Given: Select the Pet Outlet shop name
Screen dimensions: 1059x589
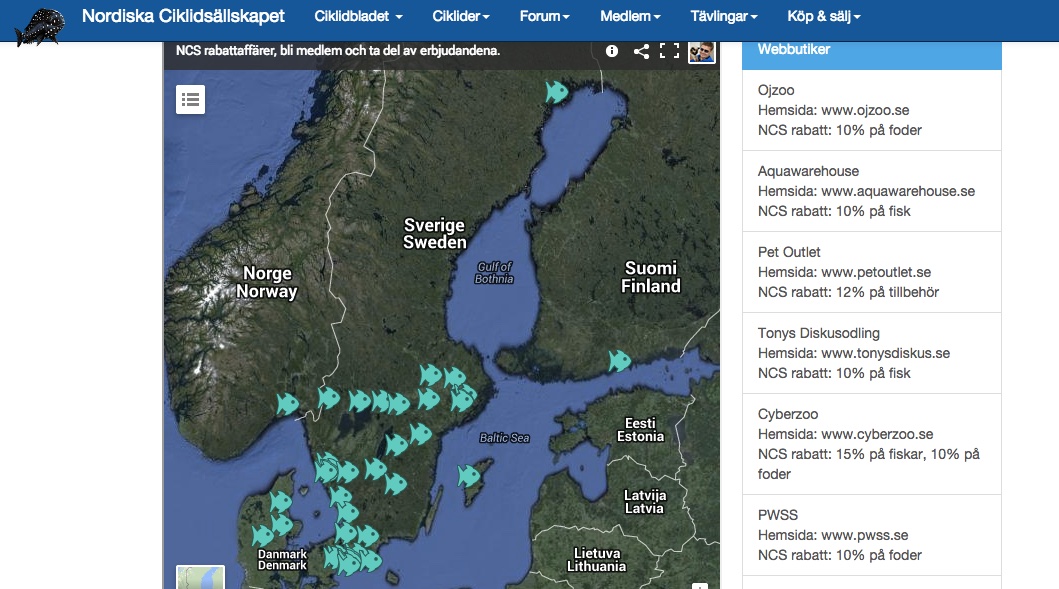Looking at the screenshot, I should [789, 252].
